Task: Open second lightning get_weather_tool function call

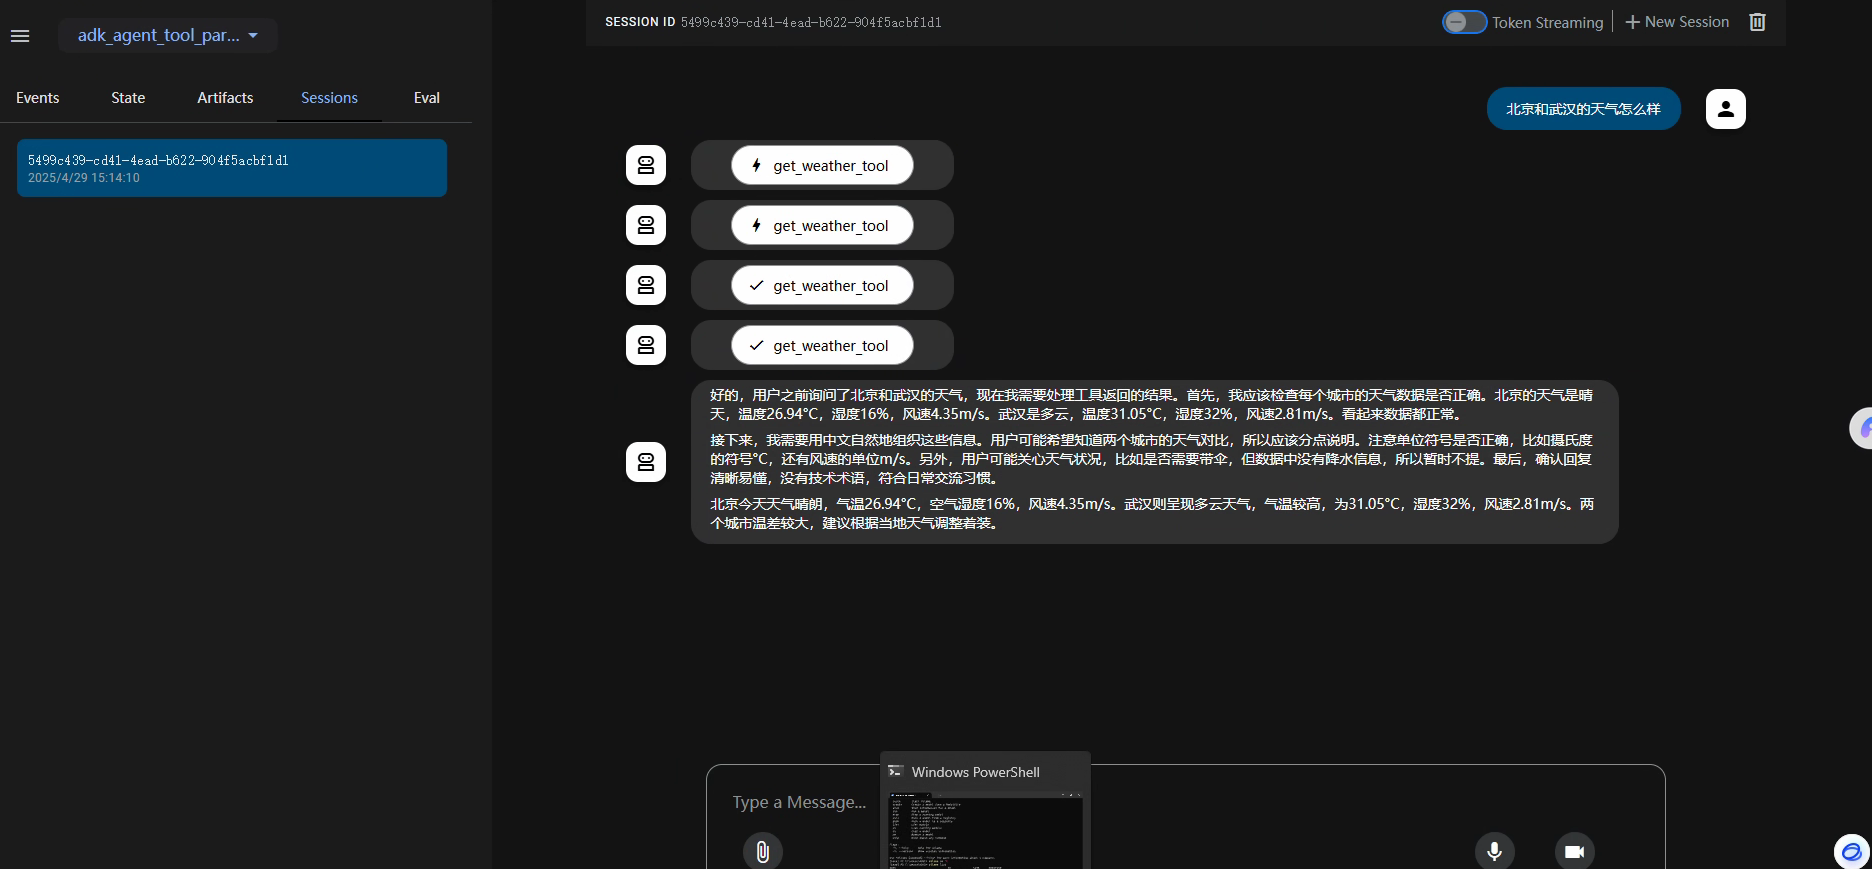Action: [822, 226]
